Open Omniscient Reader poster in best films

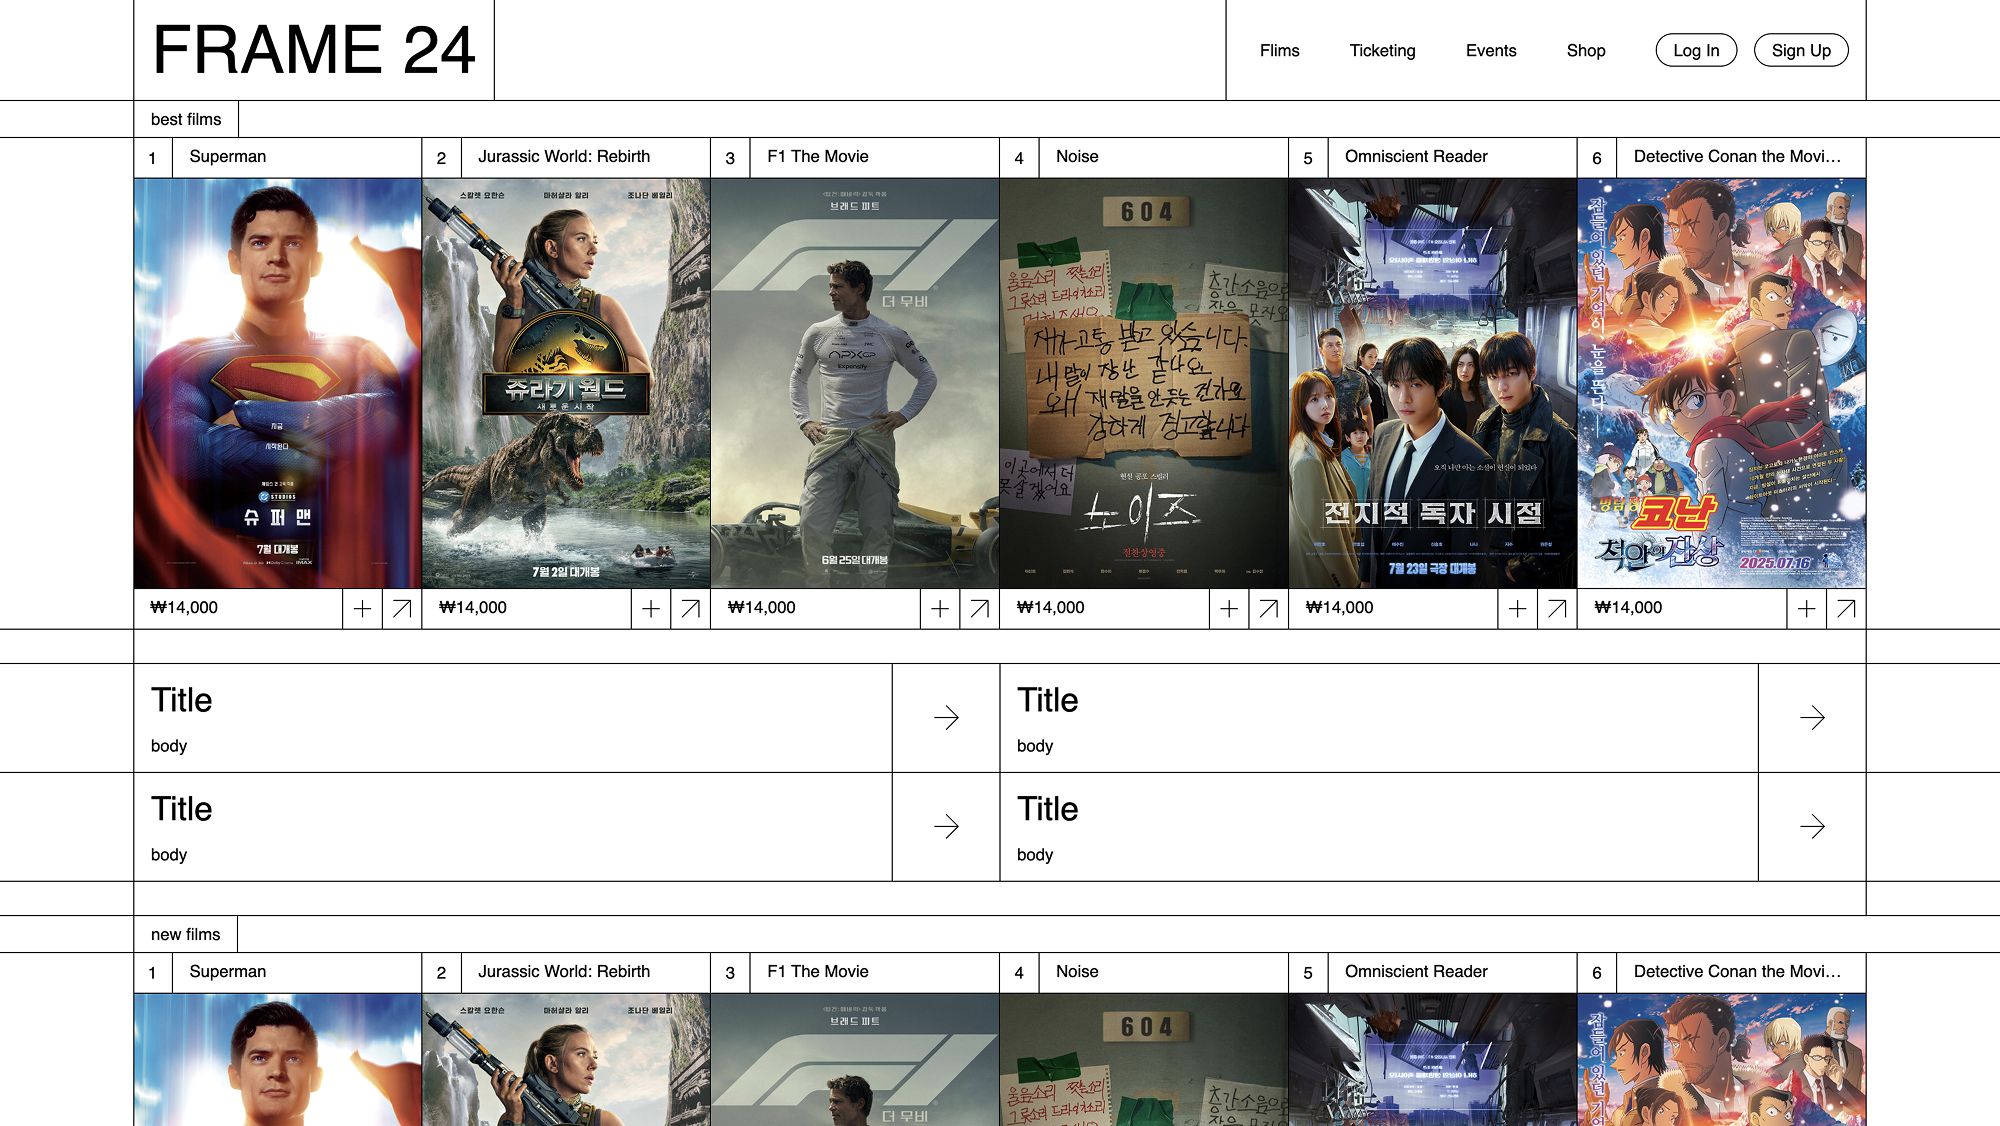1433,383
